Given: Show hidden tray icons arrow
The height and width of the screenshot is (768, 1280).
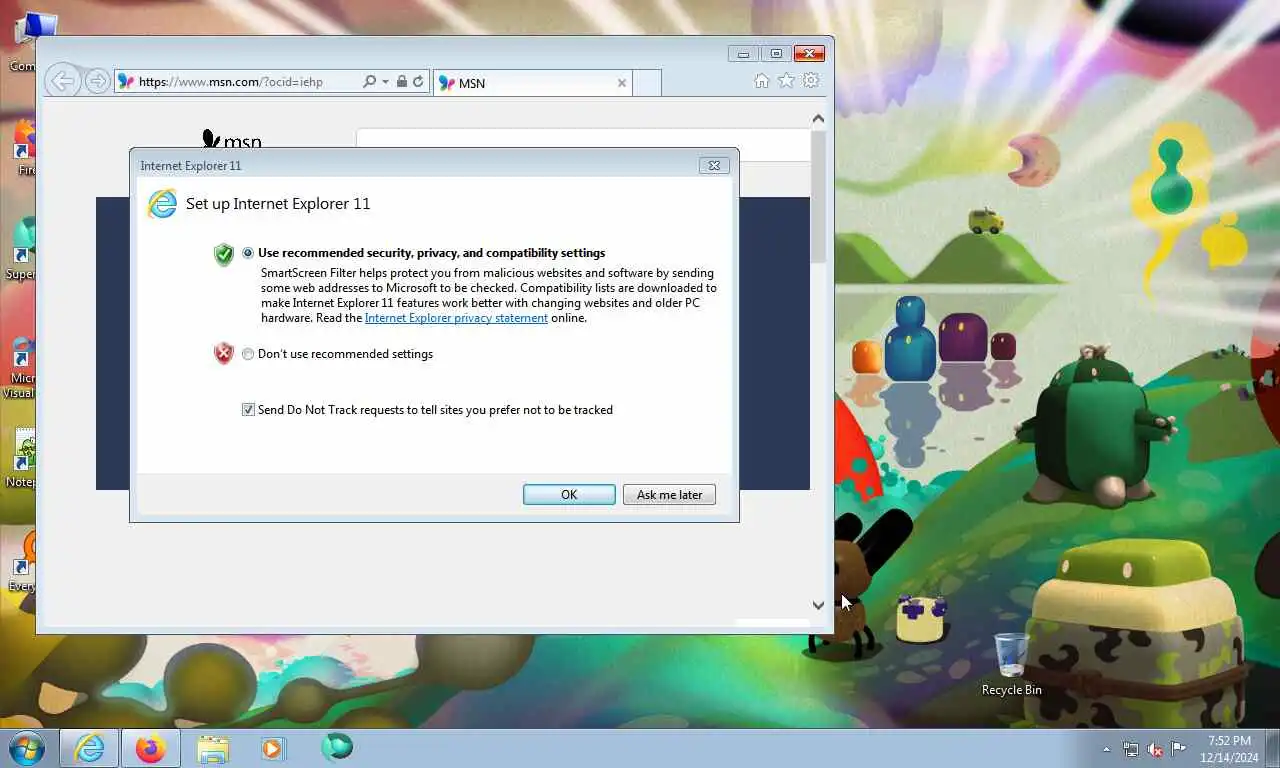Looking at the screenshot, I should coord(1106,749).
